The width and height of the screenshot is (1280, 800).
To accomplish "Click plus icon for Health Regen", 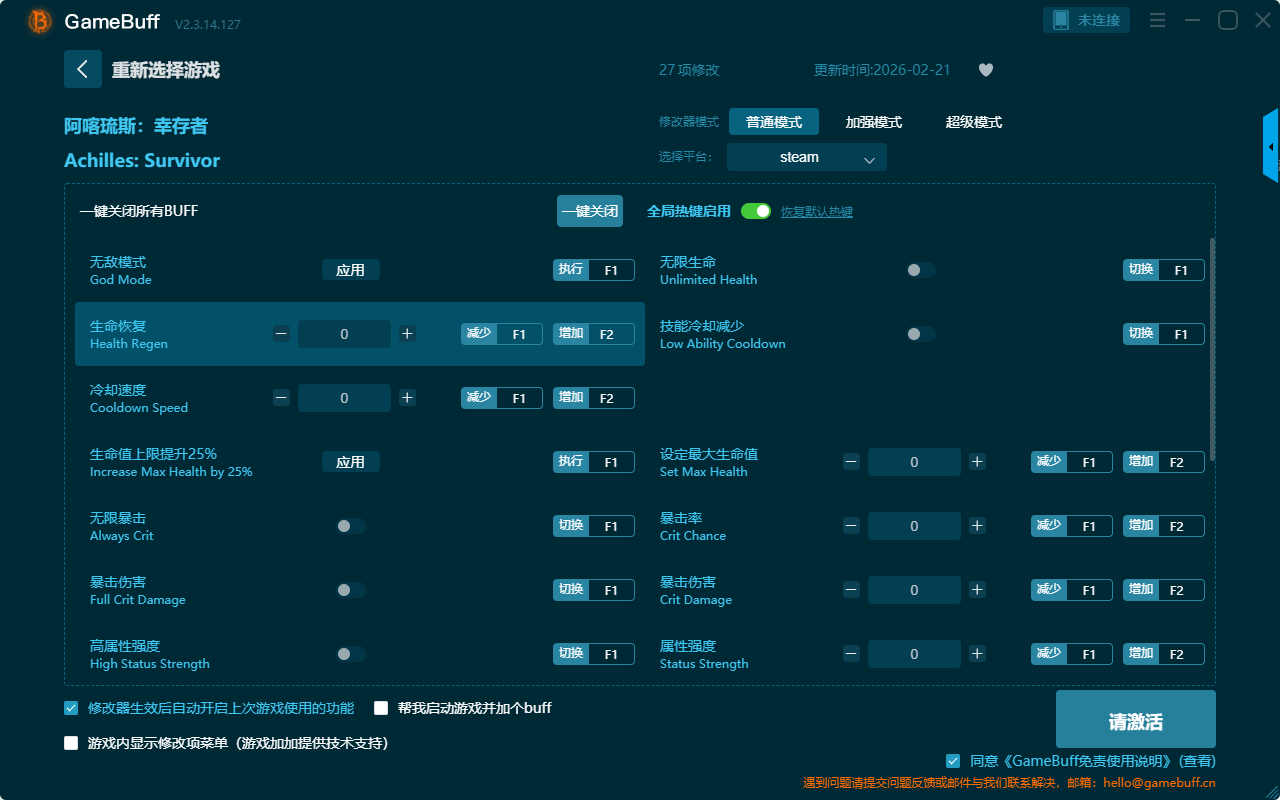I will click(x=407, y=334).
